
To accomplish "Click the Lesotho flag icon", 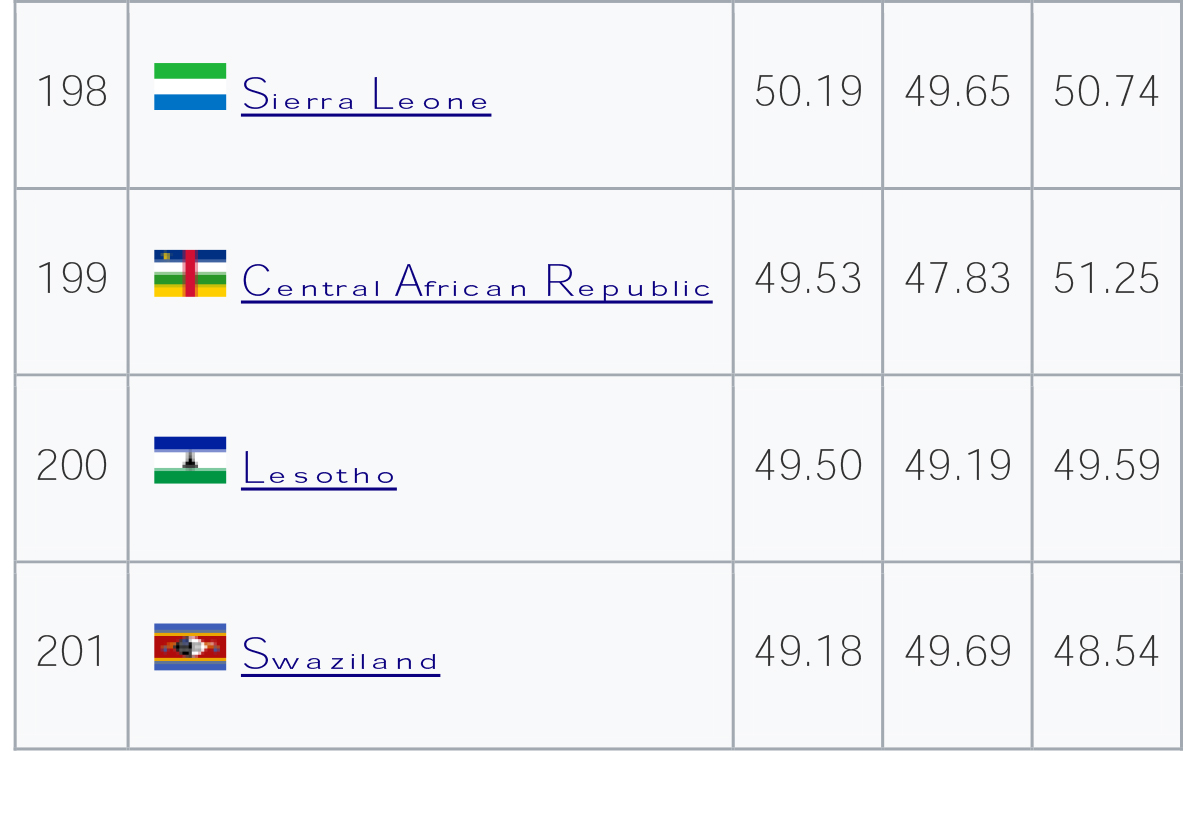I will pyautogui.click(x=190, y=460).
